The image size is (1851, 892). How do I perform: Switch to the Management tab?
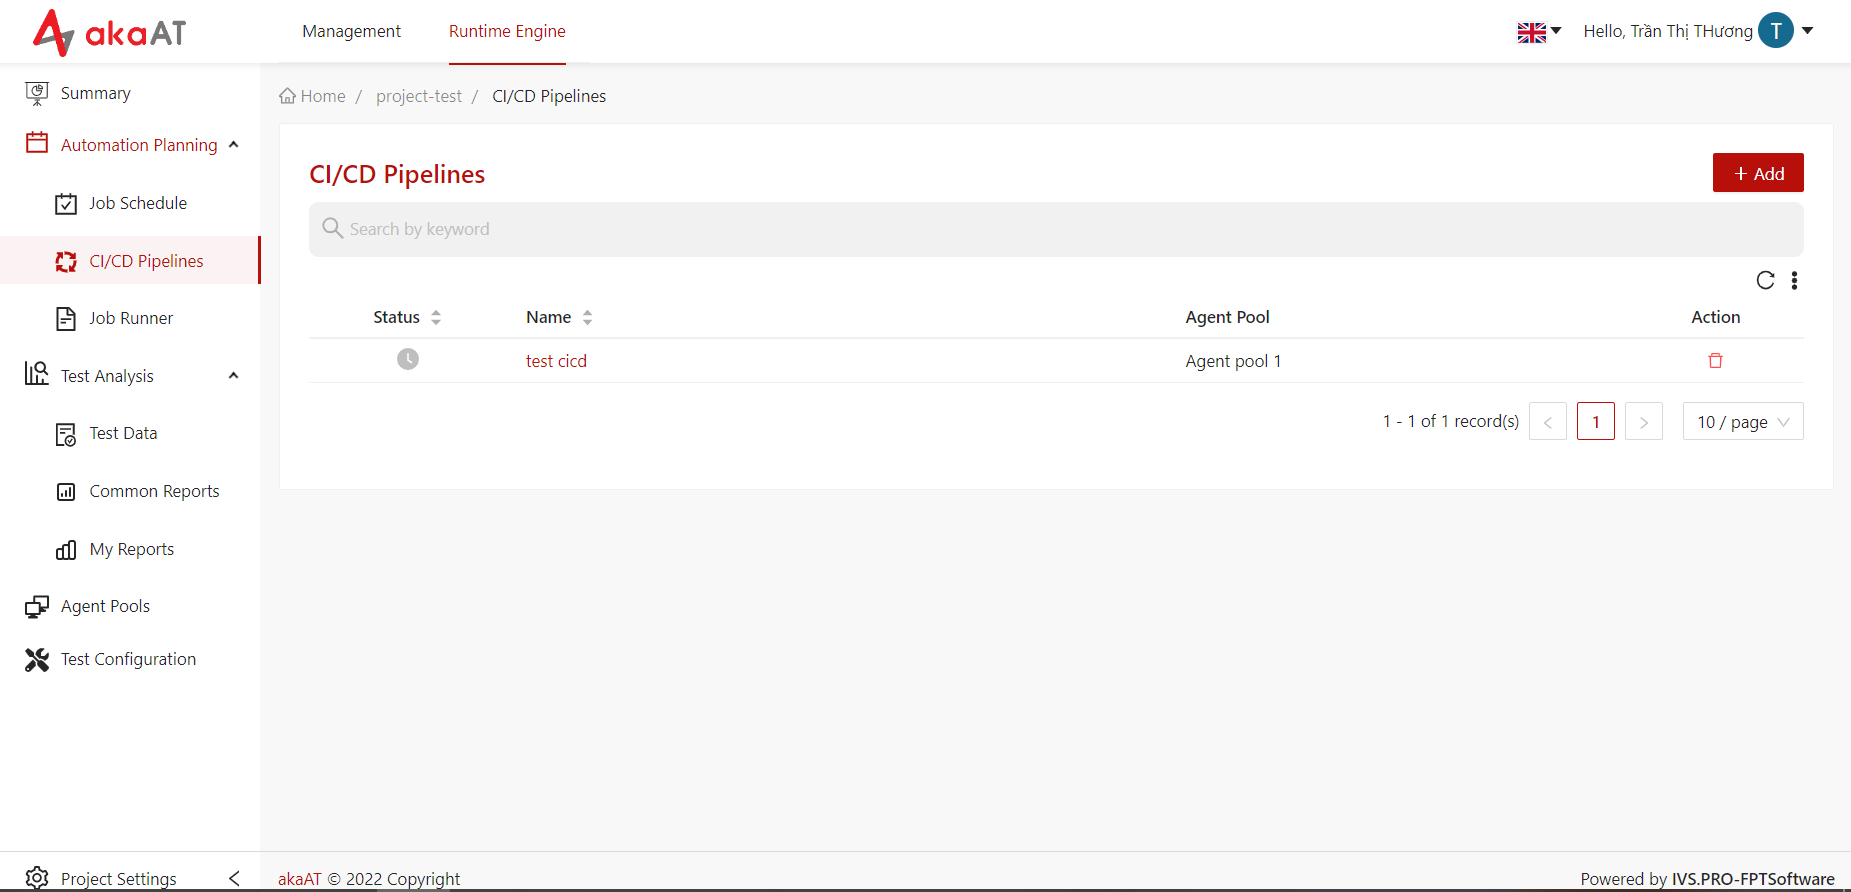click(x=351, y=31)
